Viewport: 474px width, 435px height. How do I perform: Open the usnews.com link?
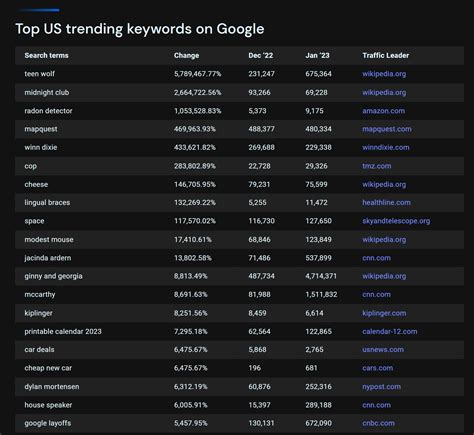383,350
